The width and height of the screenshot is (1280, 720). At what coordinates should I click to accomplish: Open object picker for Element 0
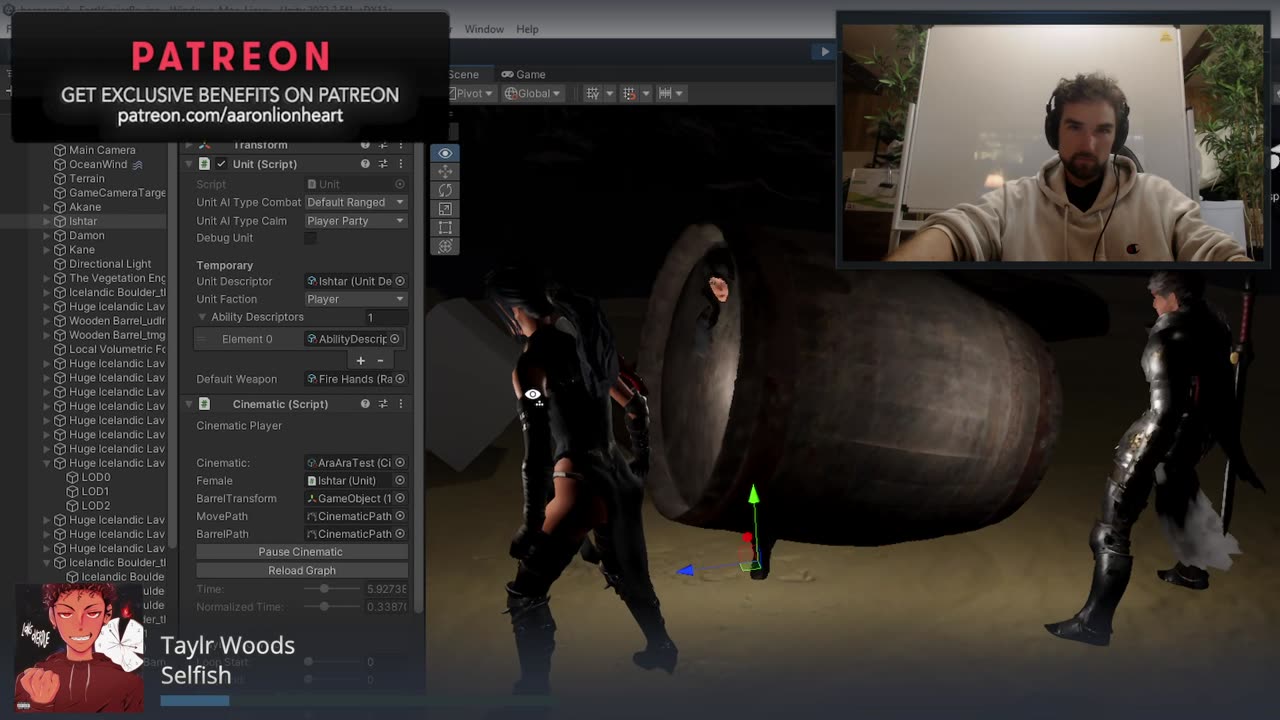click(x=395, y=339)
